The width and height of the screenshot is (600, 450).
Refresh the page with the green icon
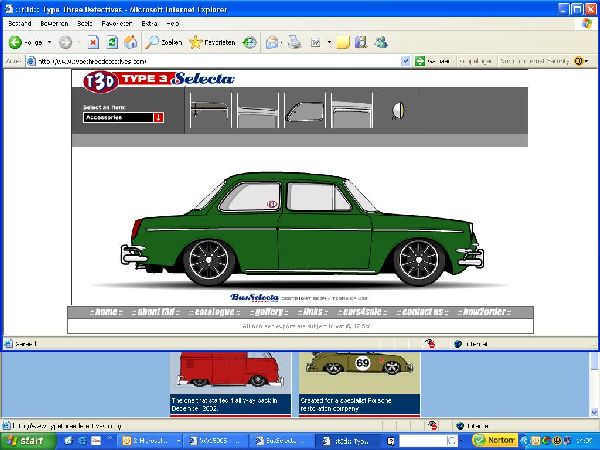112,43
